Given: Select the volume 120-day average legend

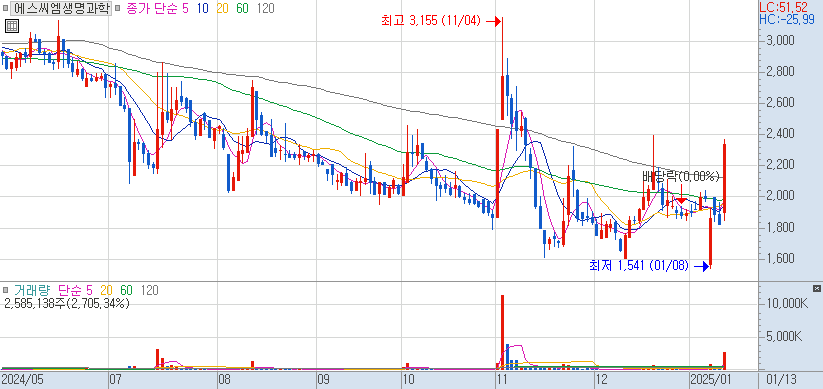Looking at the screenshot, I should [x=150, y=289].
